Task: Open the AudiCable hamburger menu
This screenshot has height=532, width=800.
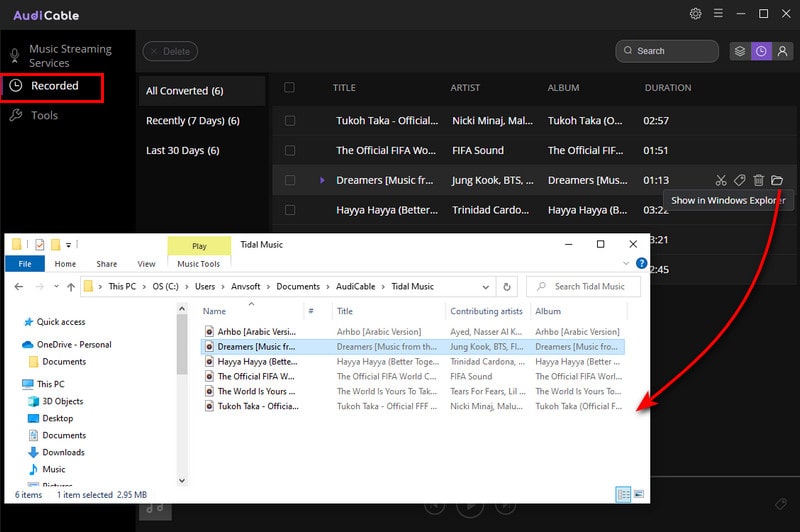Action: (719, 14)
